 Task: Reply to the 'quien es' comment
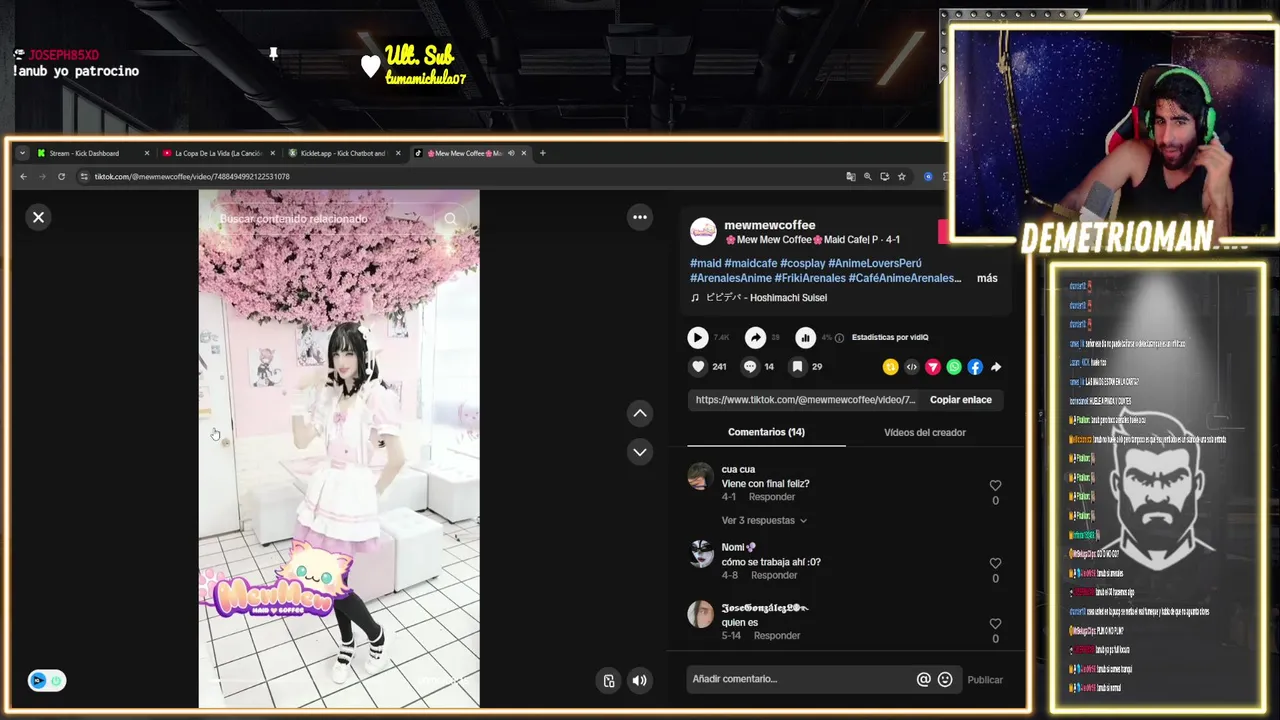tap(777, 635)
